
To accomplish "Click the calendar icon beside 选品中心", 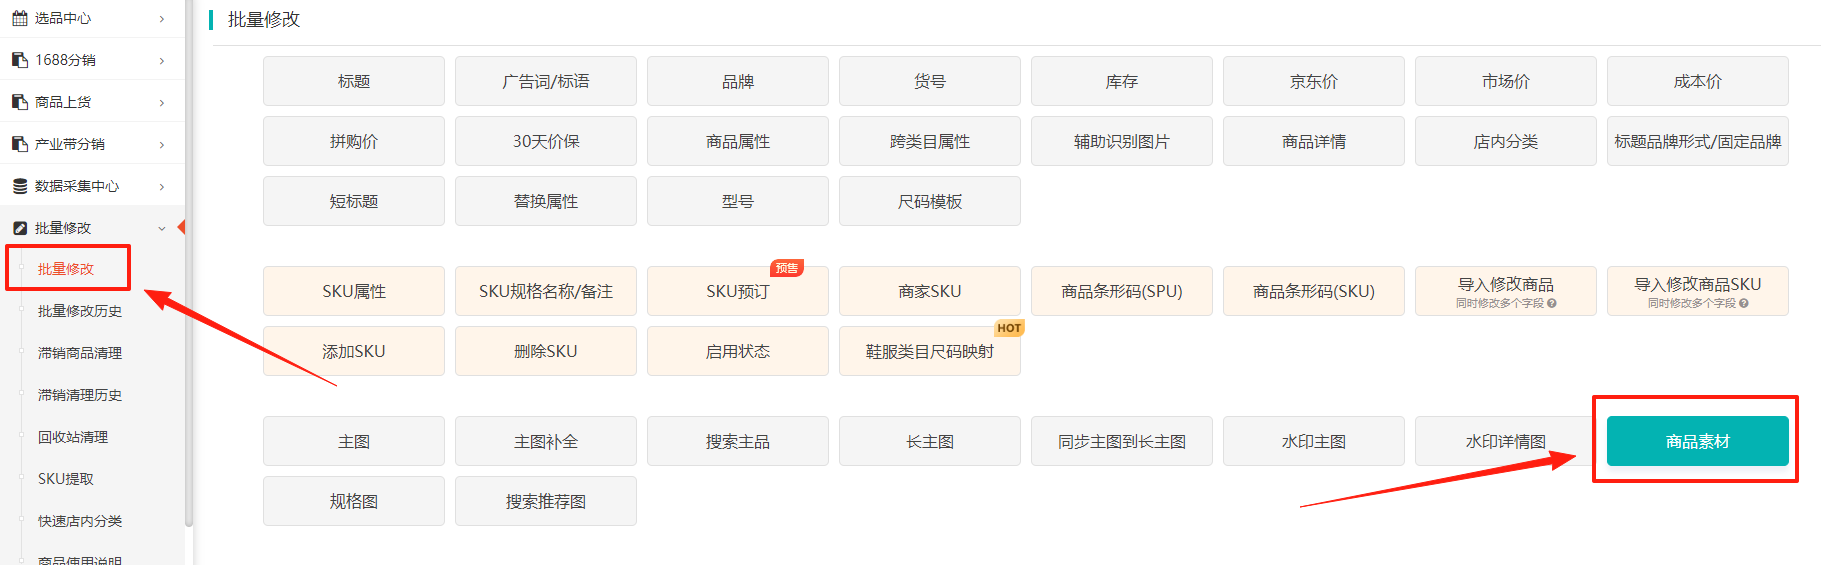I will pos(19,18).
